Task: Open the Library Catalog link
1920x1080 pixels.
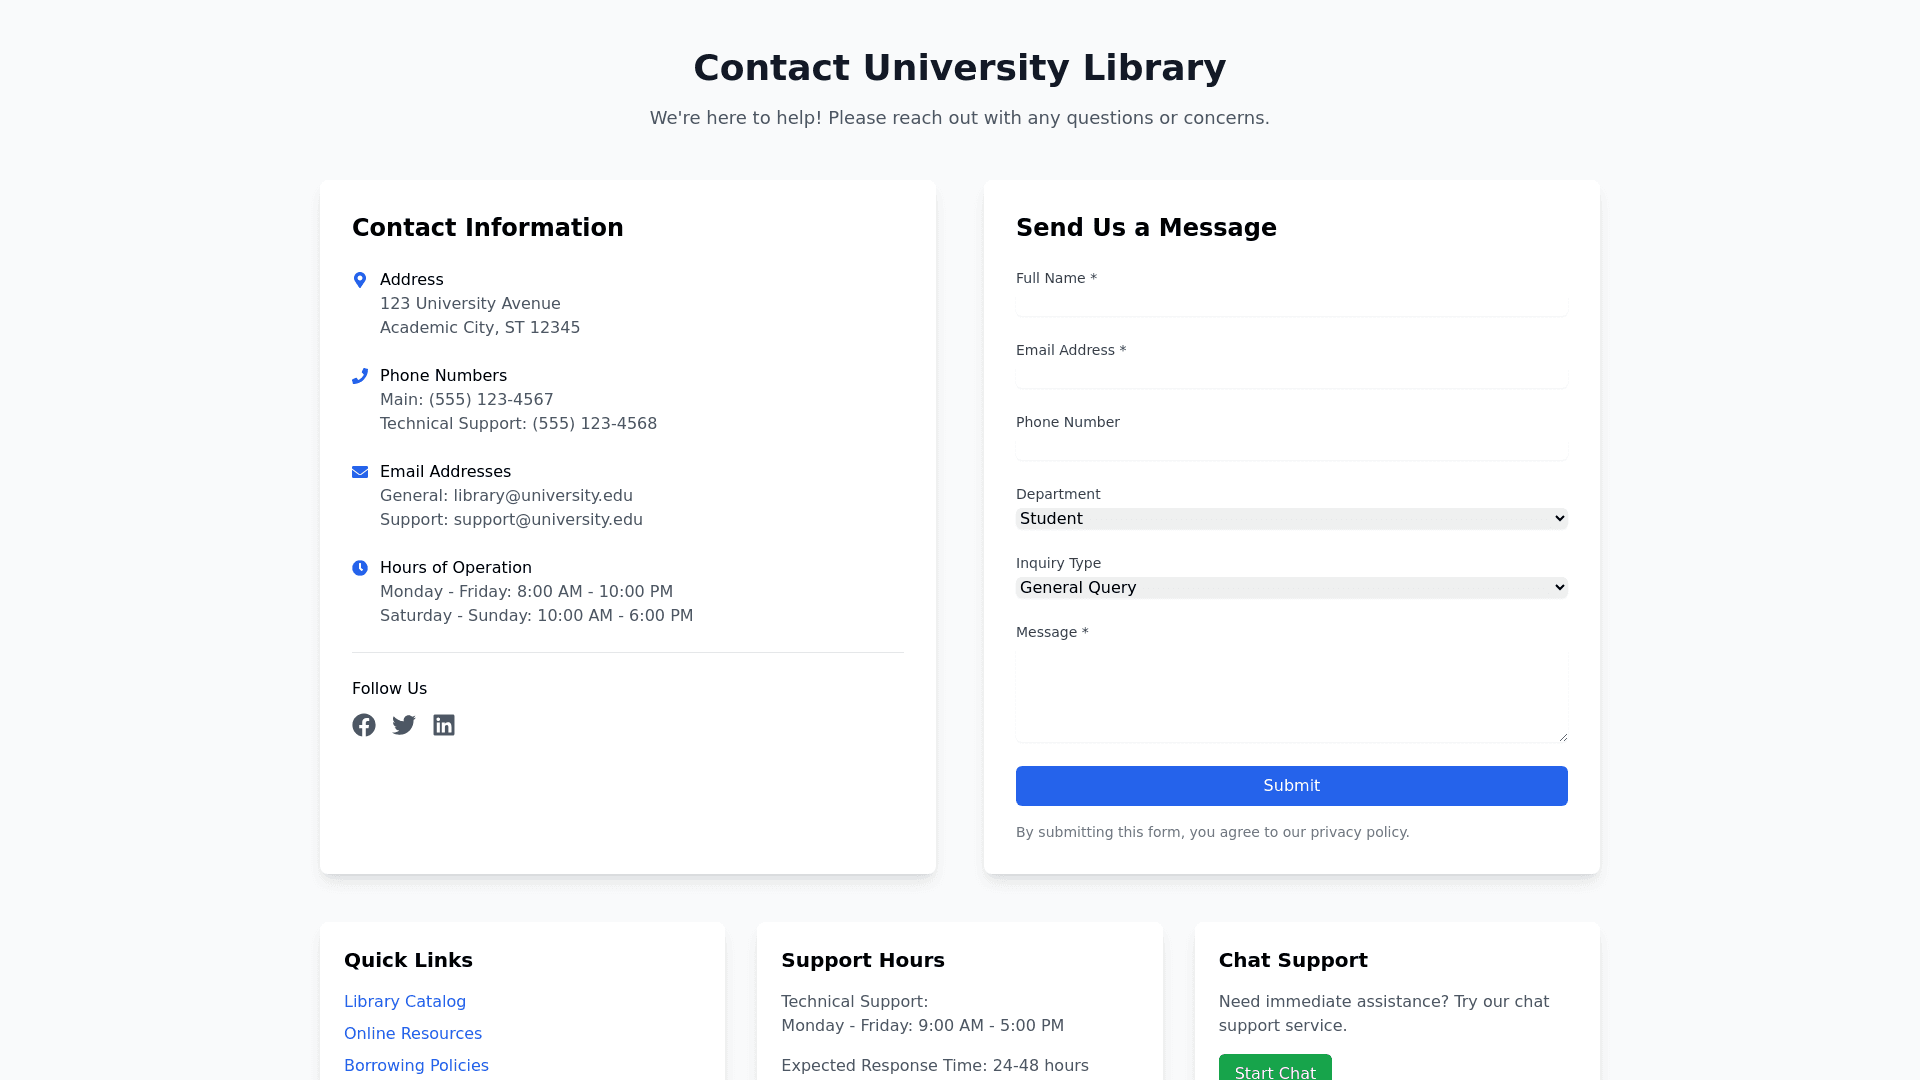Action: click(405, 1001)
